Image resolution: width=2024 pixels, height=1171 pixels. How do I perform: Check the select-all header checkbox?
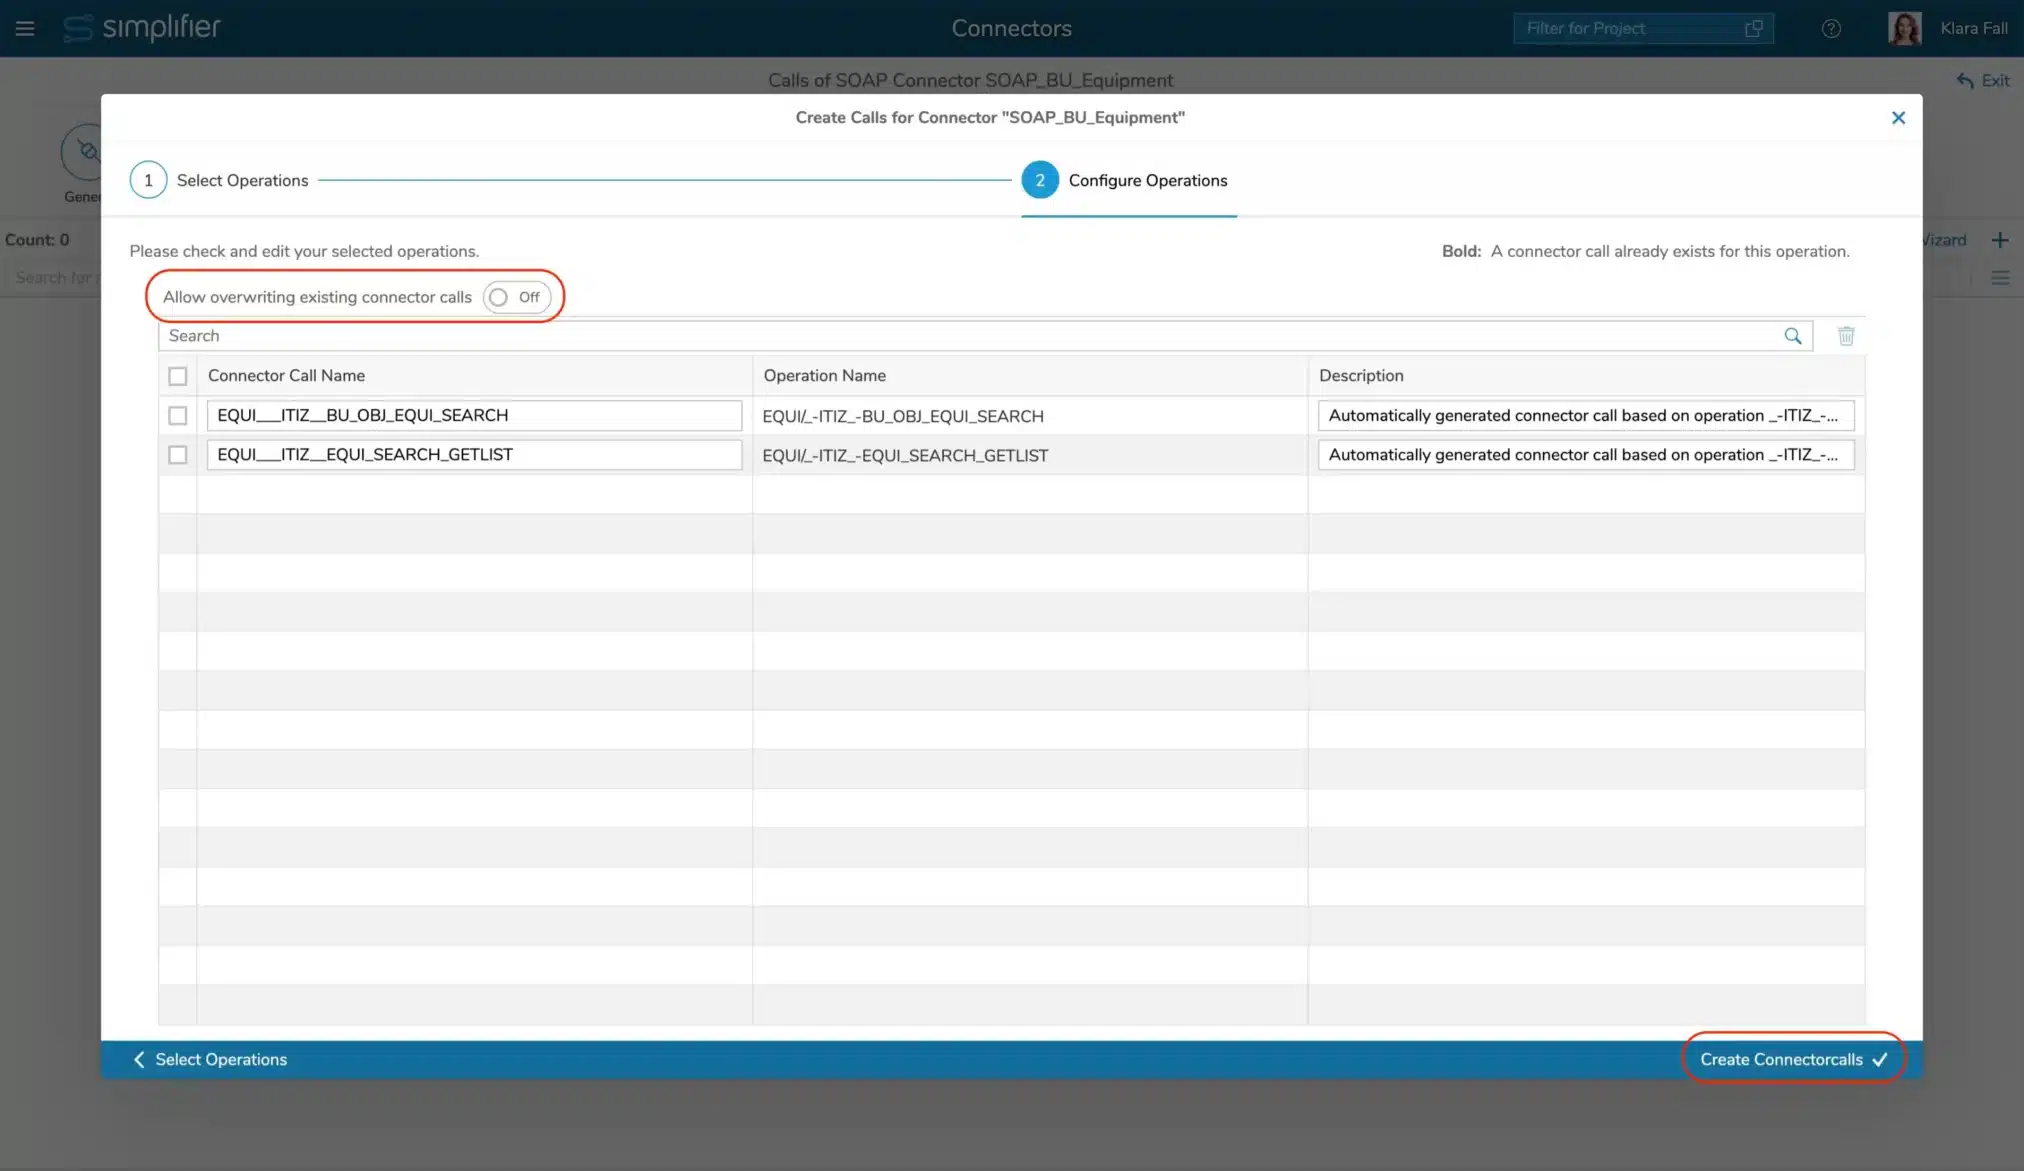(x=178, y=376)
